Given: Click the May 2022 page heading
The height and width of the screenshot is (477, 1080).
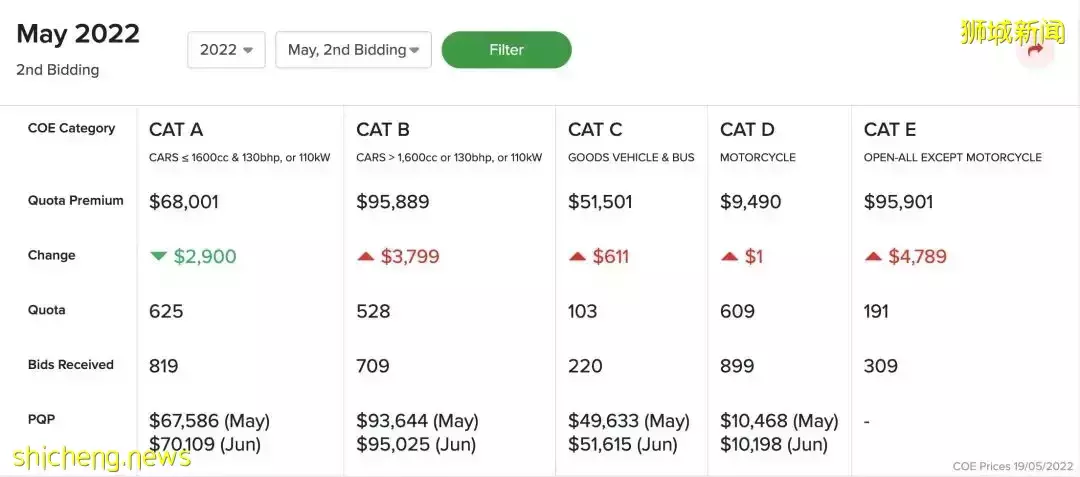Looking at the screenshot, I should click(78, 34).
